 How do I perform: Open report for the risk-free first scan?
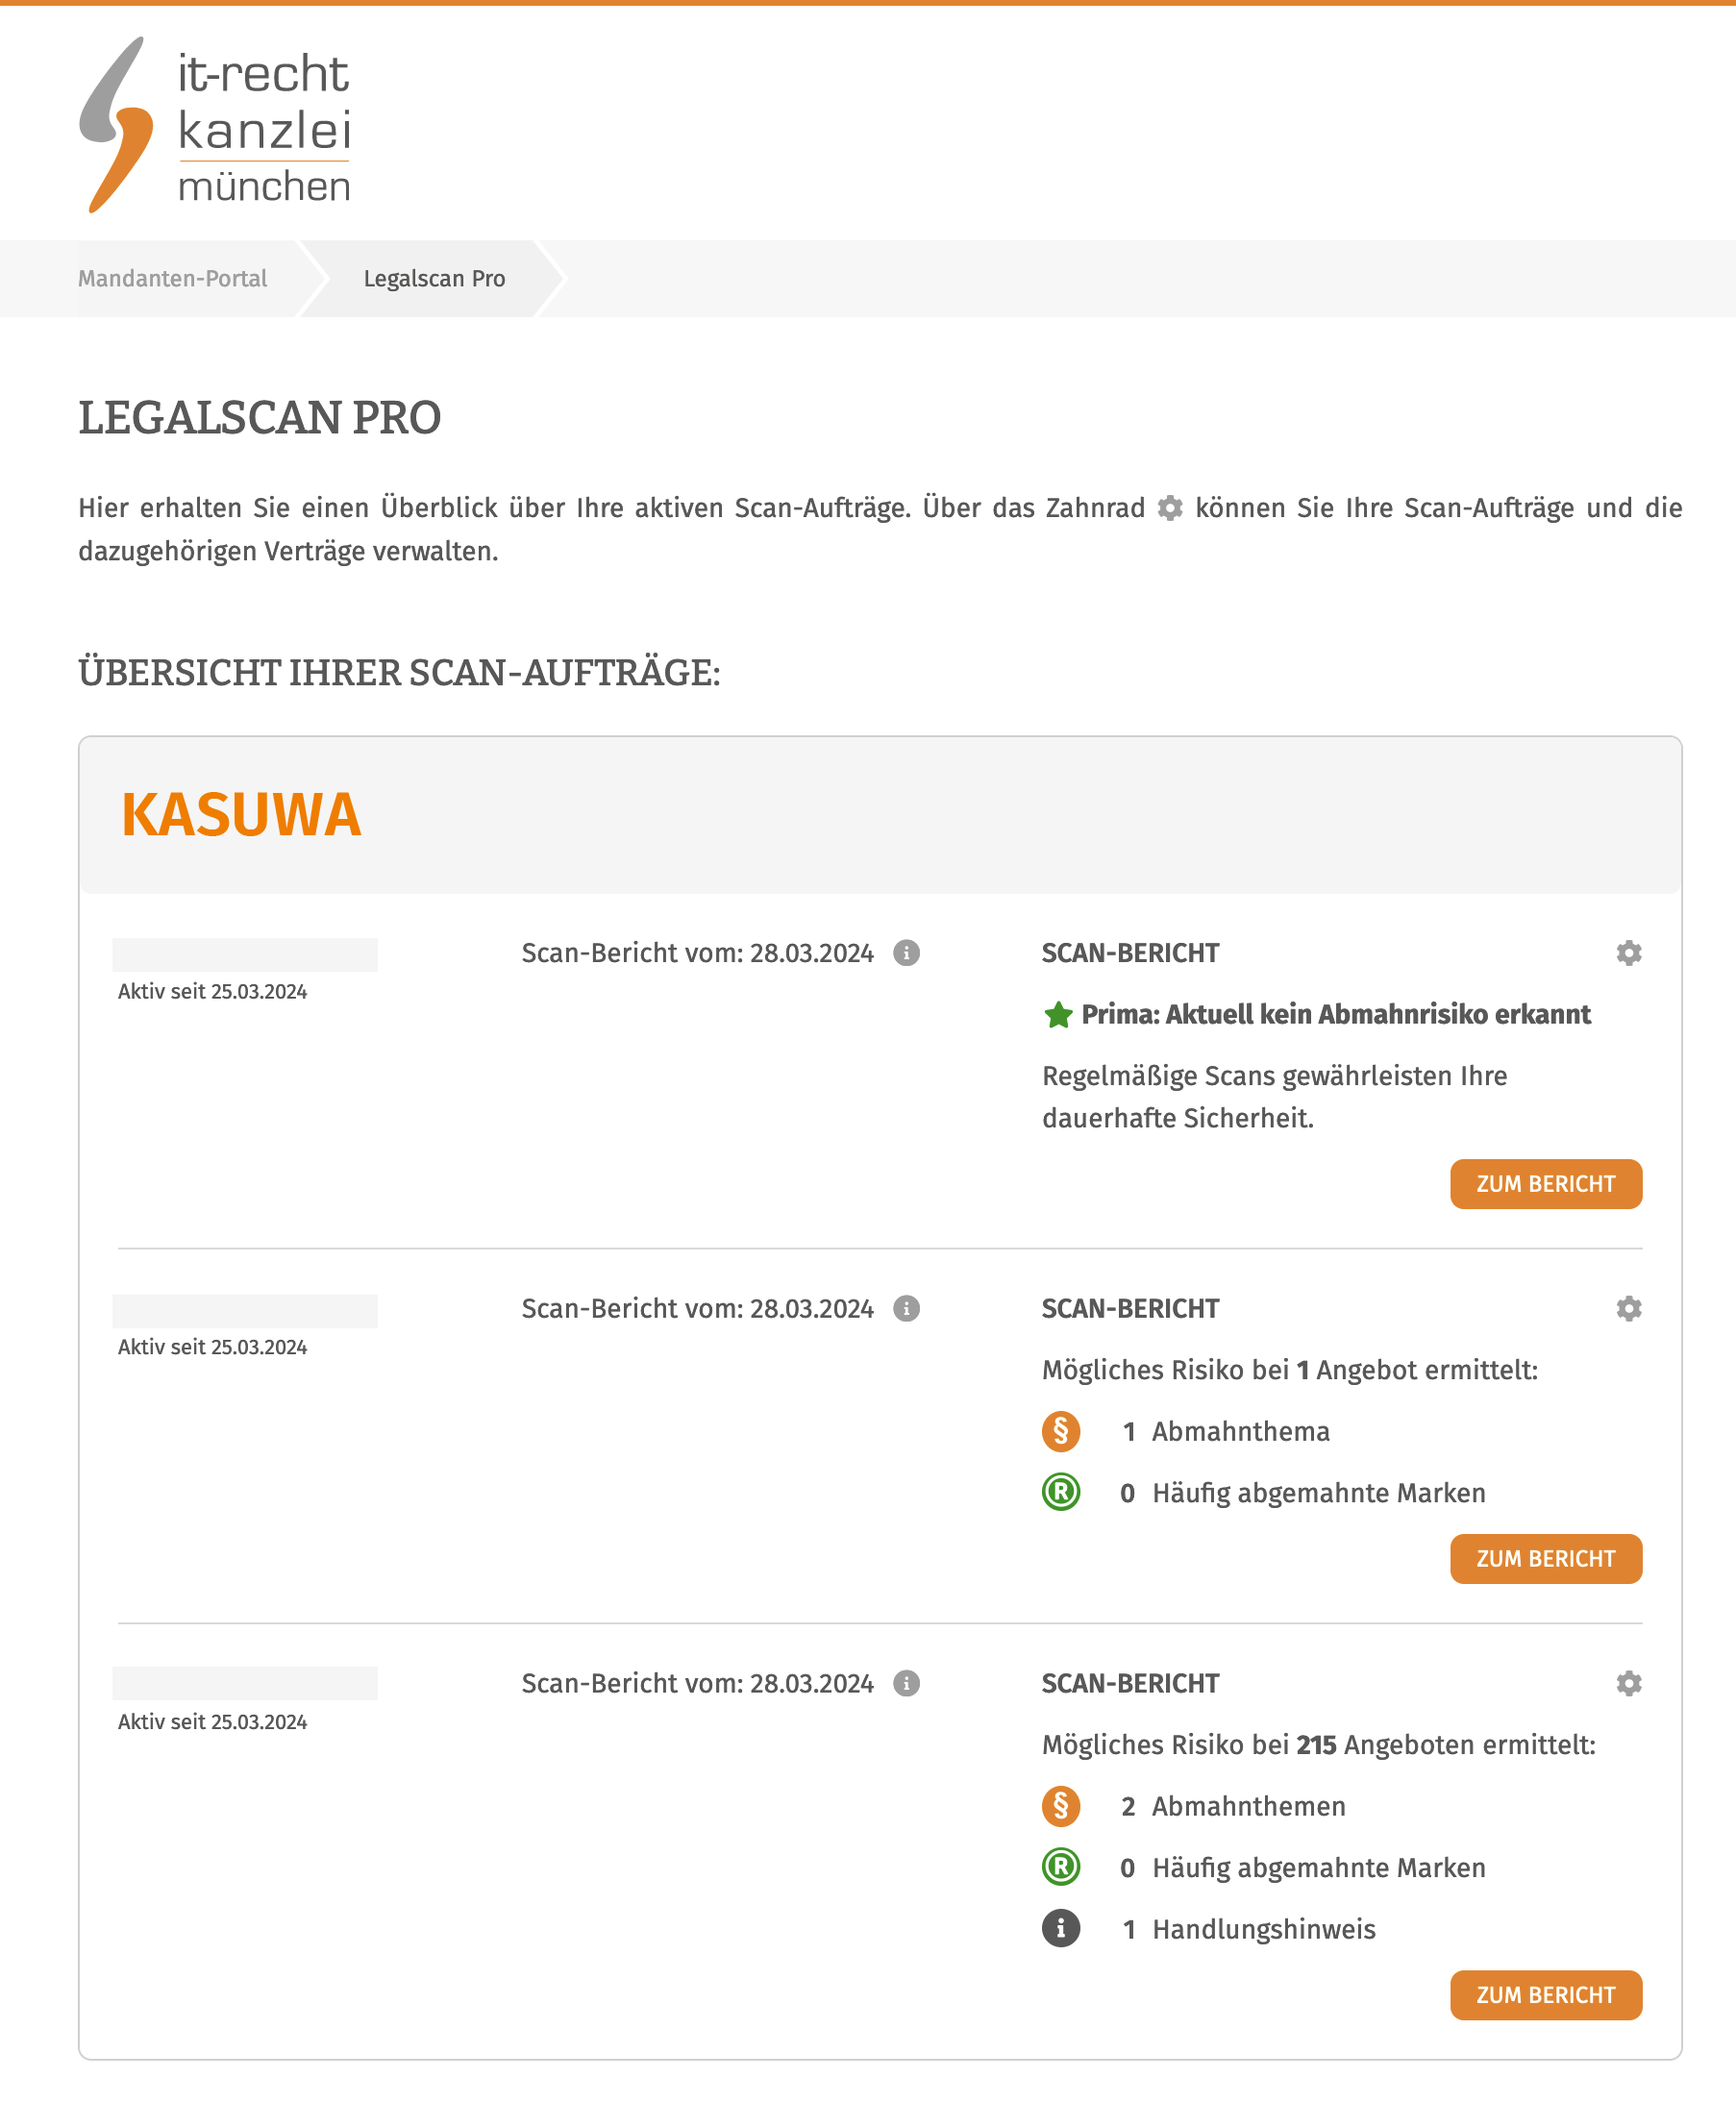click(1545, 1184)
